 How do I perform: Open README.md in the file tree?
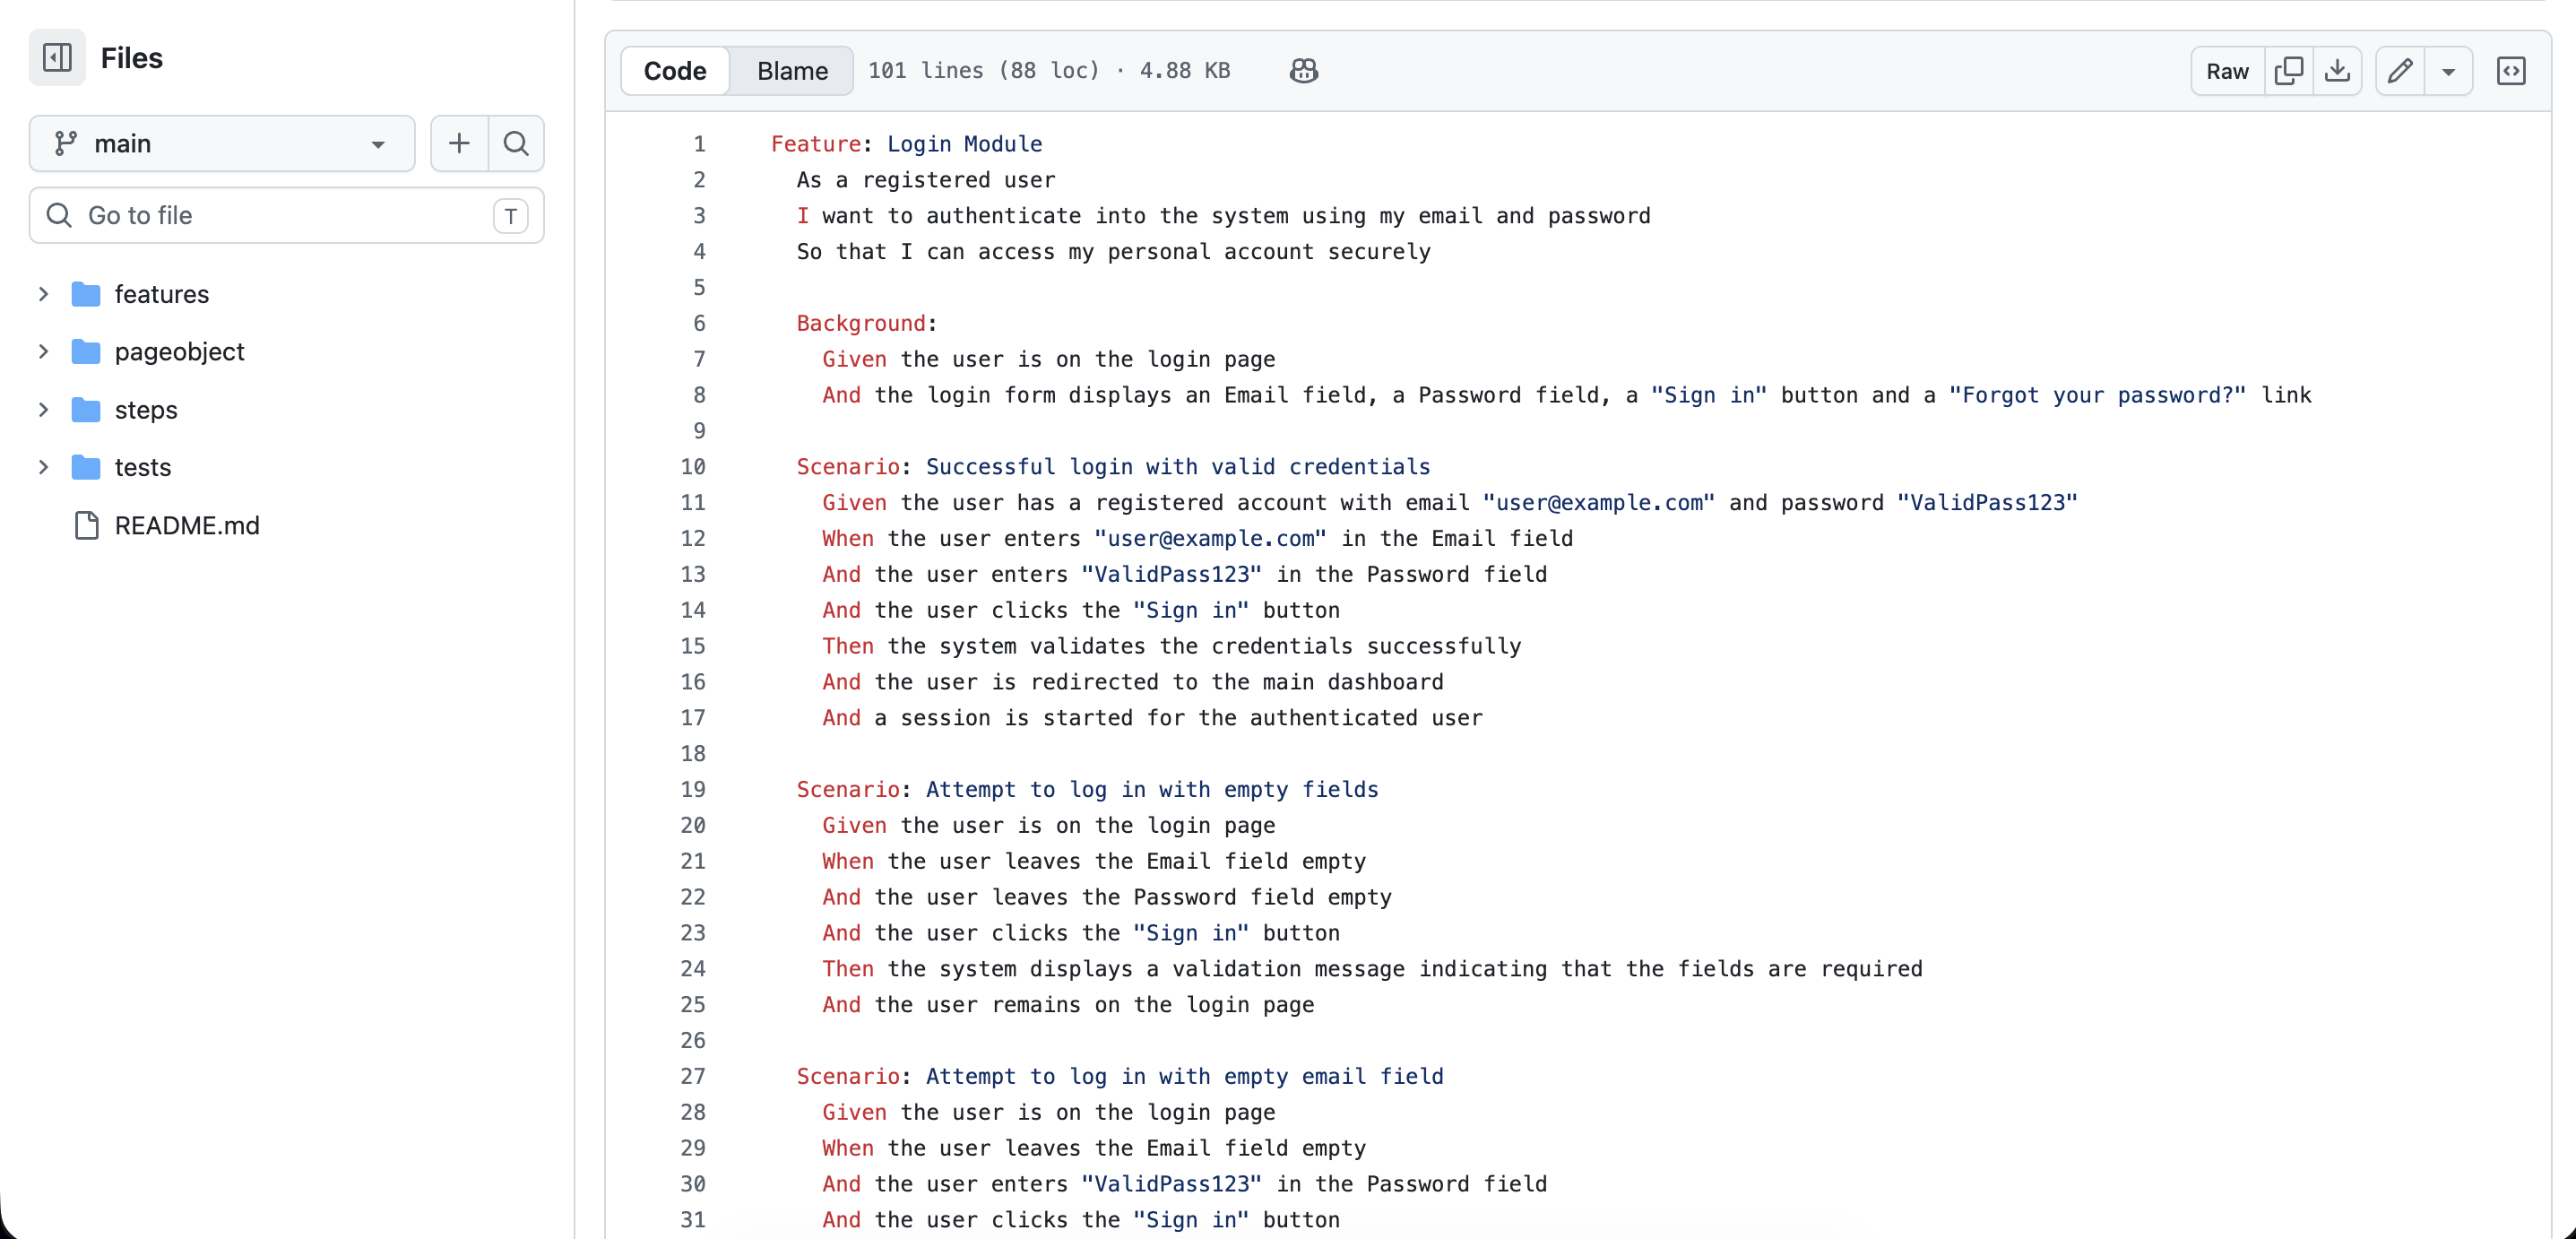pos(187,525)
